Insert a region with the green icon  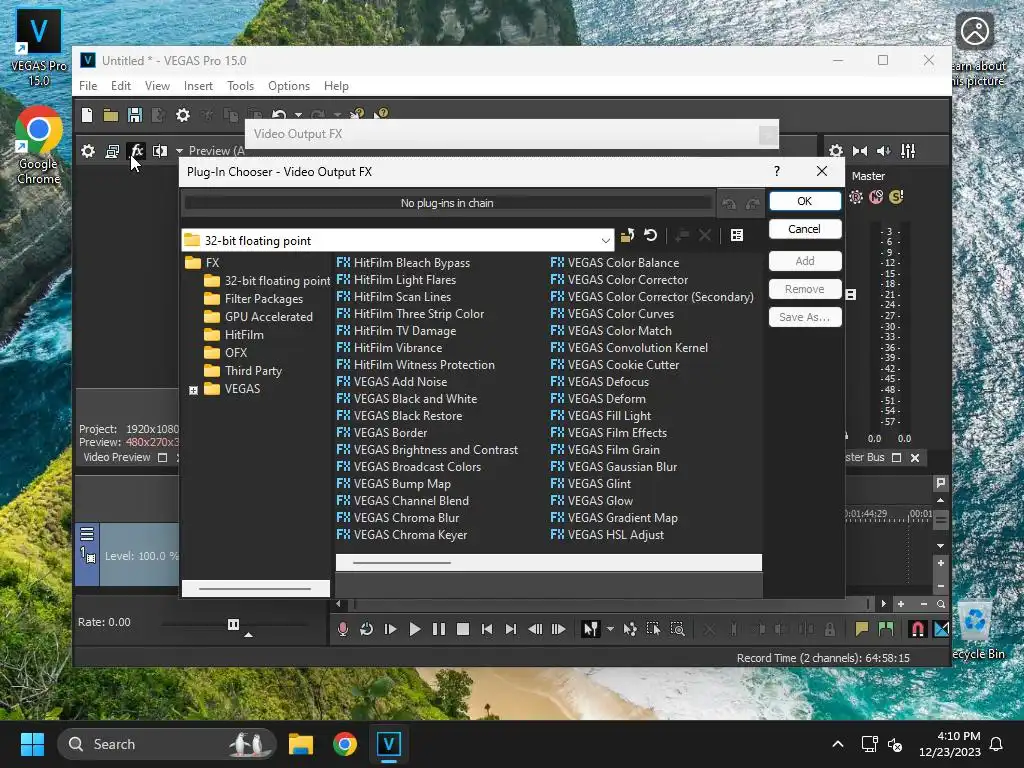point(886,629)
